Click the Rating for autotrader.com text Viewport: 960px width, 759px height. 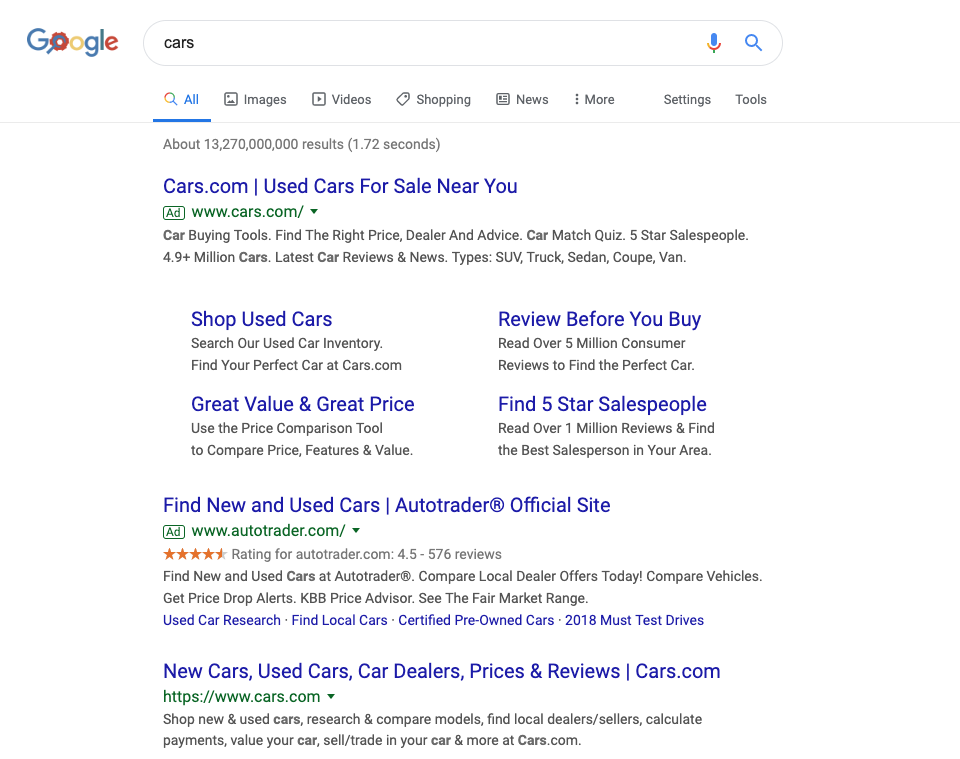click(x=366, y=554)
